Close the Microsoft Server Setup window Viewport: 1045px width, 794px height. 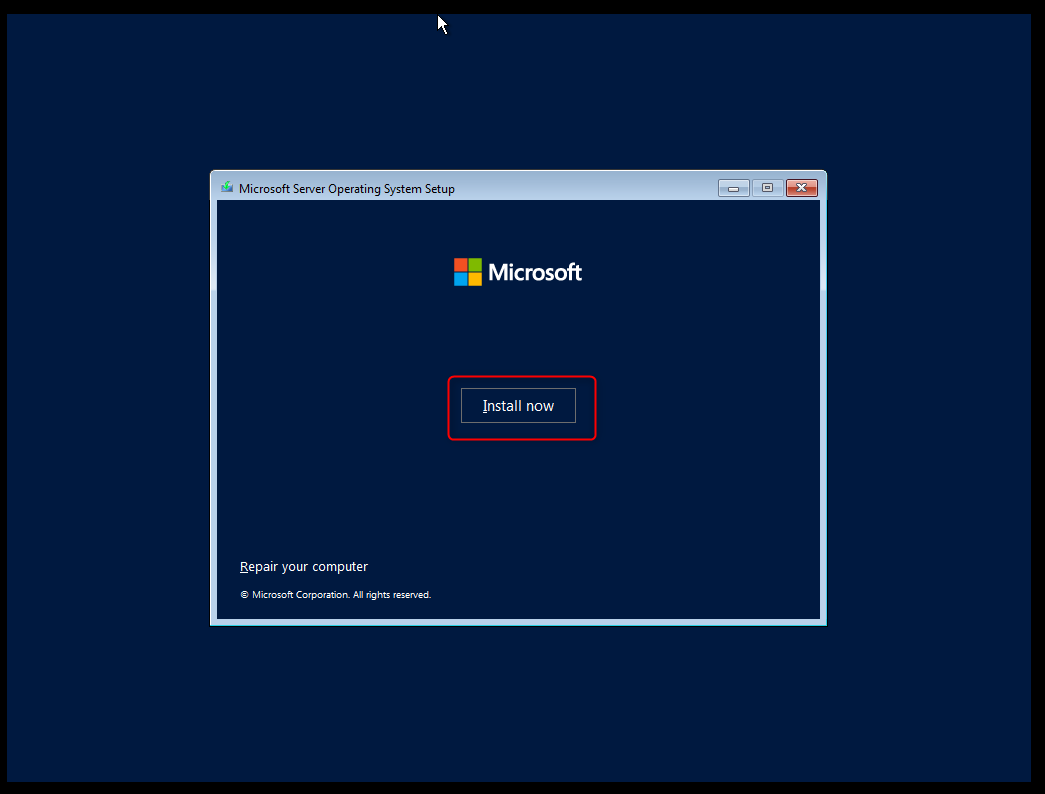coord(801,188)
